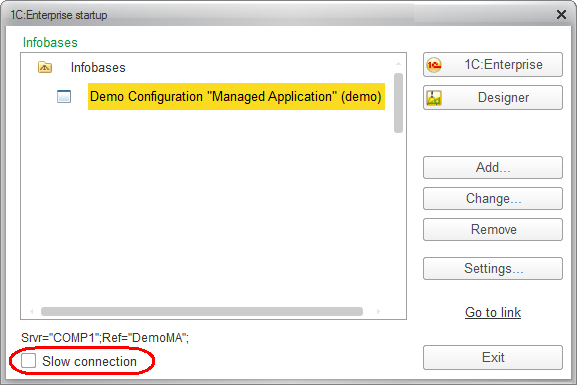Launch 1C:Enterprise mode
This screenshot has width=577, height=385.
point(493,65)
